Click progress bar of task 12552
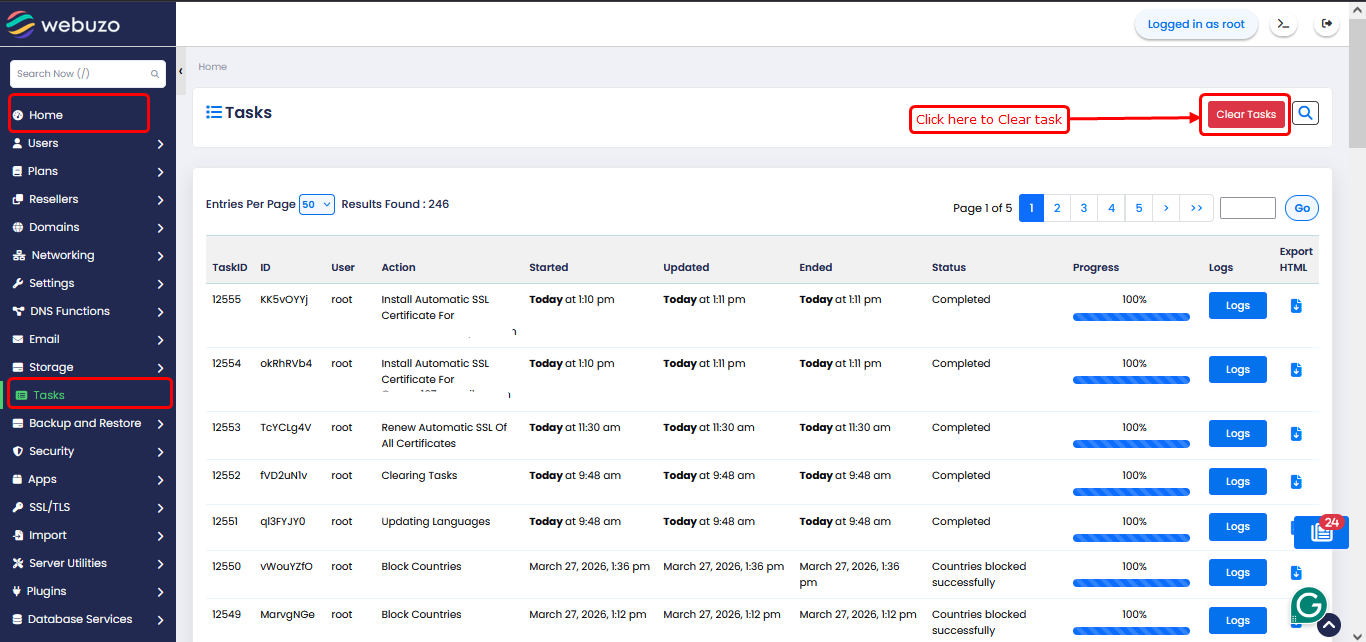Image resolution: width=1366 pixels, height=642 pixels. click(1131, 493)
